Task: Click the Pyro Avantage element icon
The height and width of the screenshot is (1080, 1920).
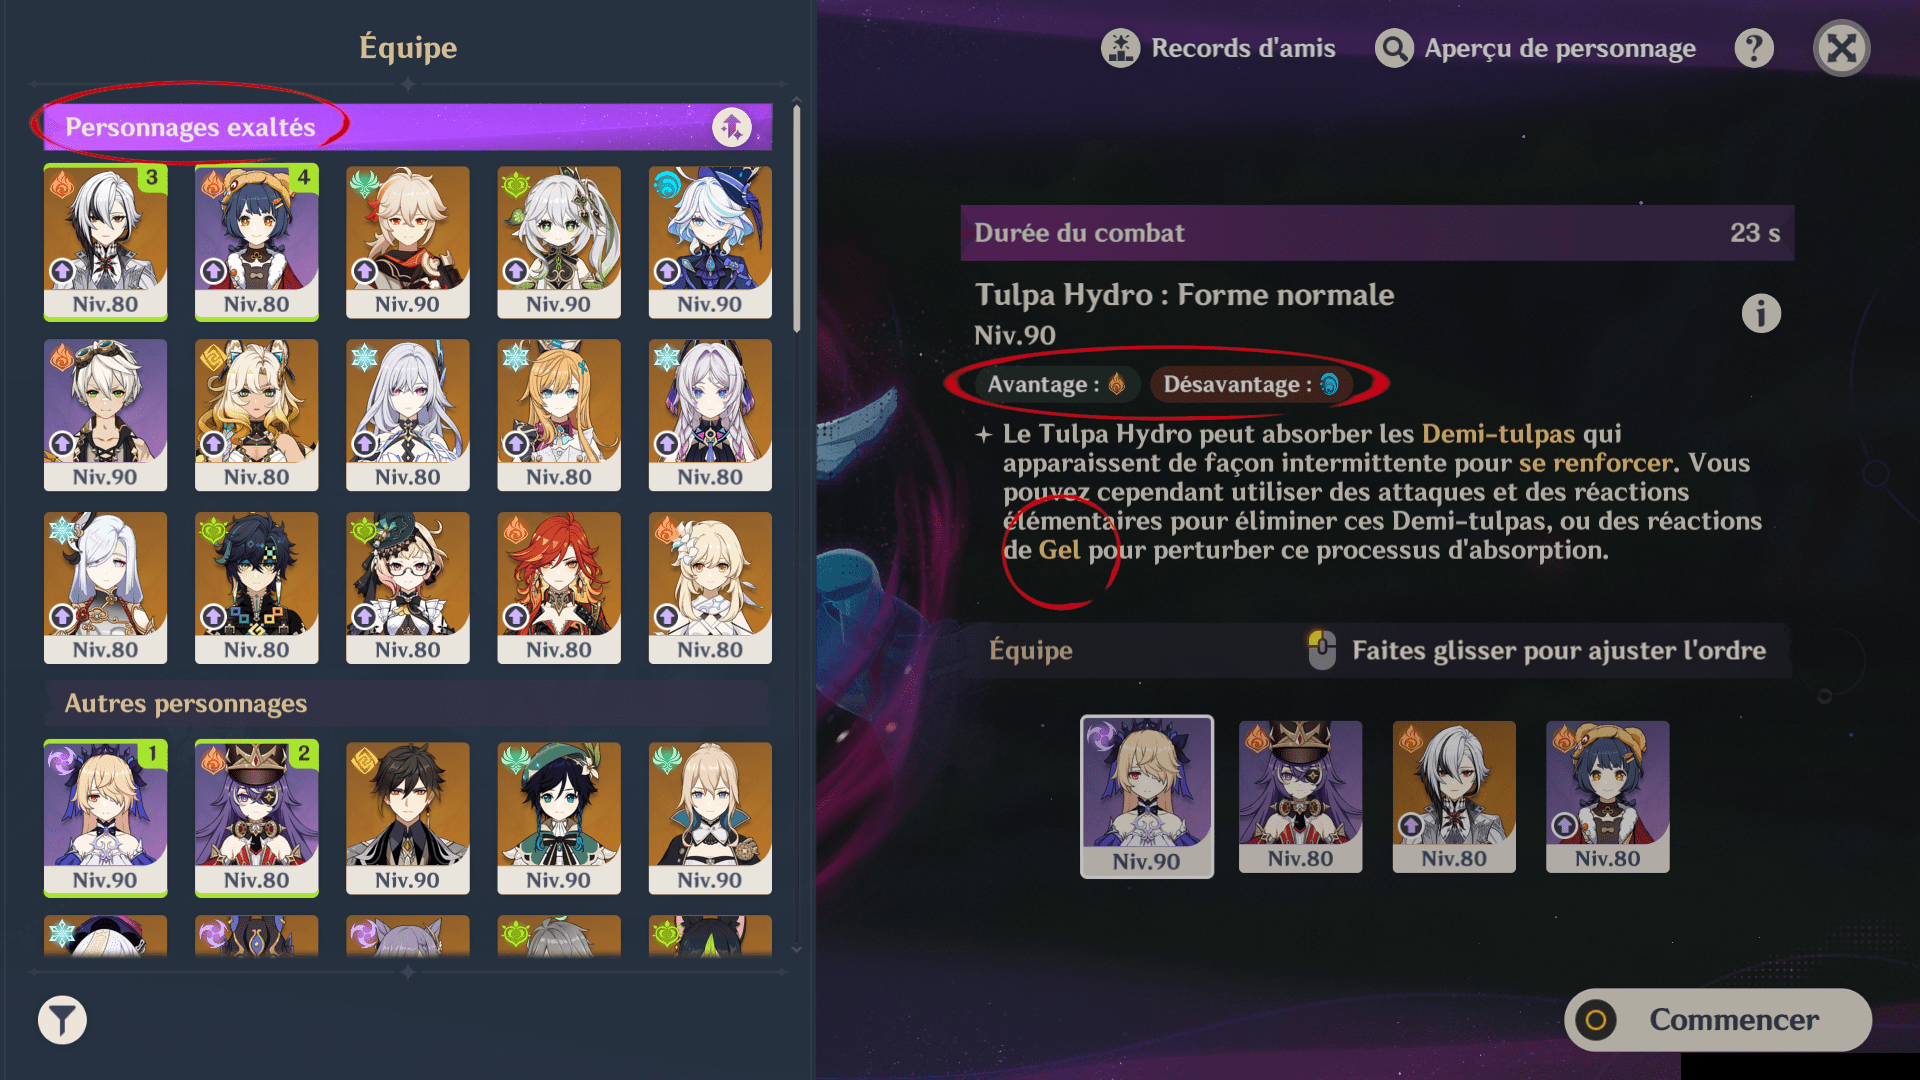Action: (x=1117, y=384)
